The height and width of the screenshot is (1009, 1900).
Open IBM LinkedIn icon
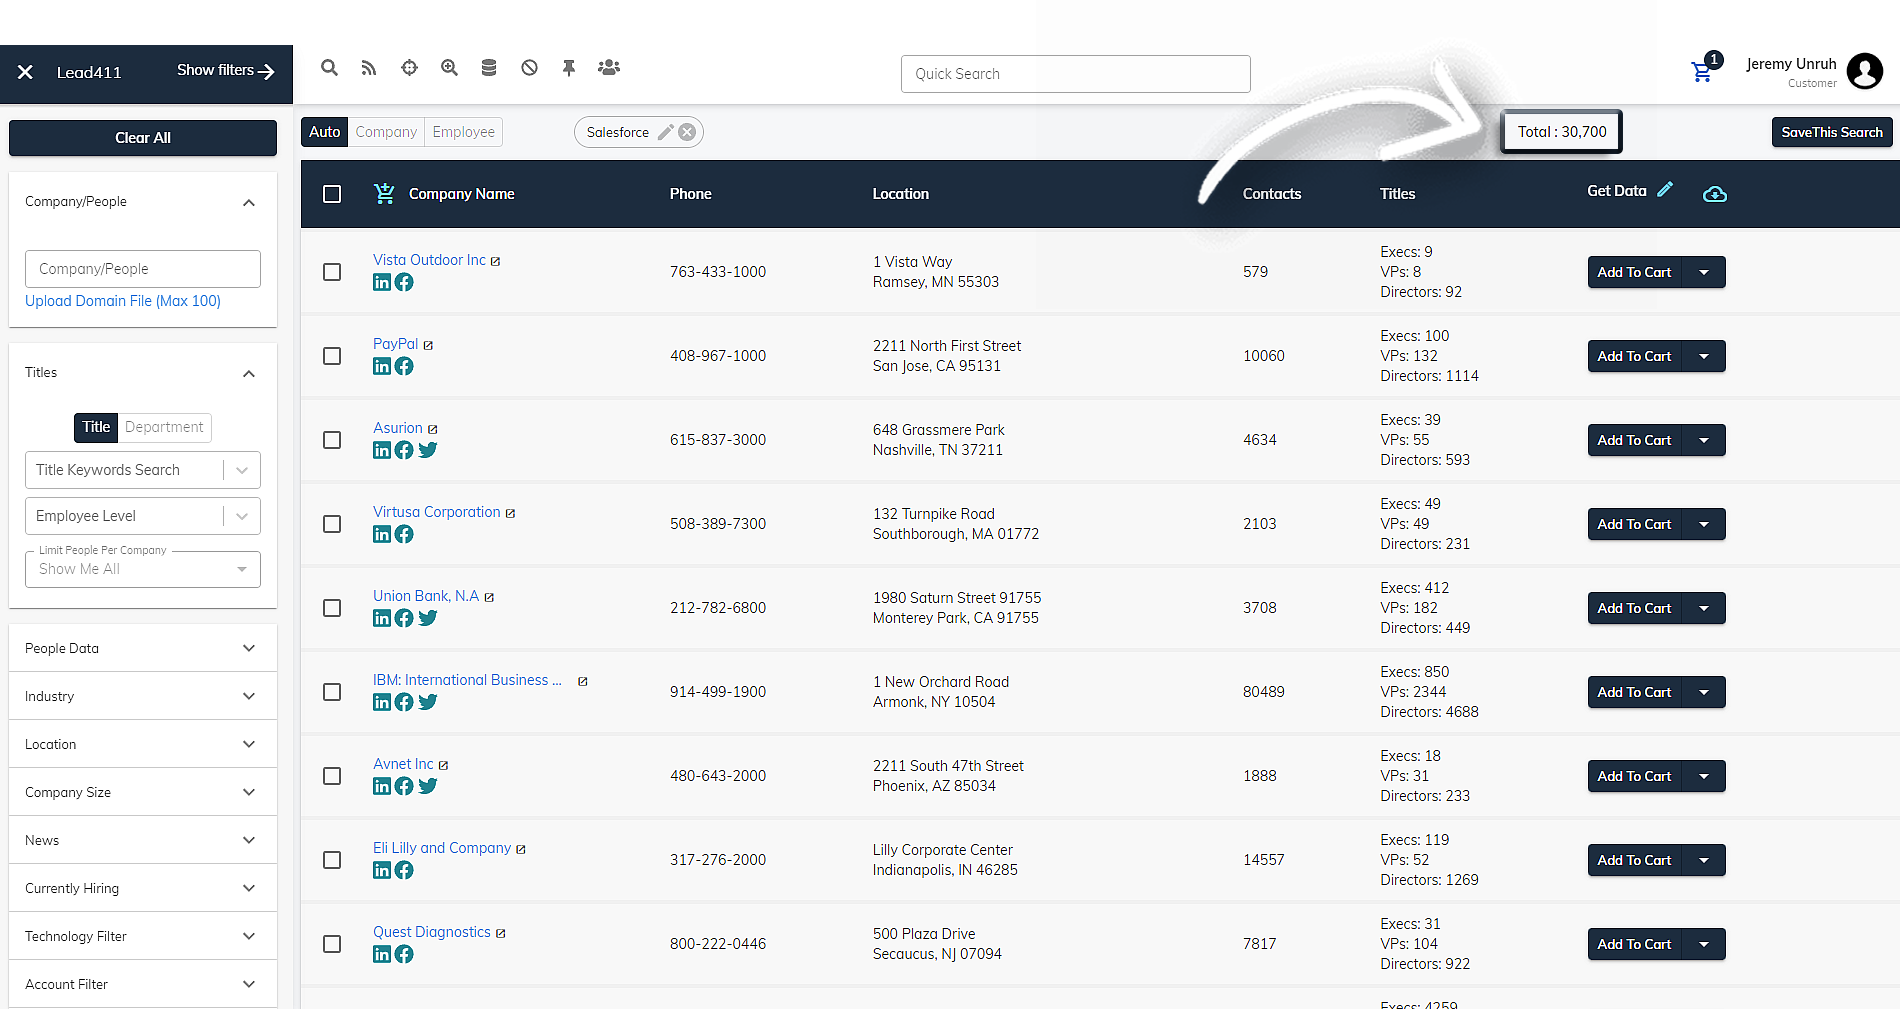[x=382, y=702]
